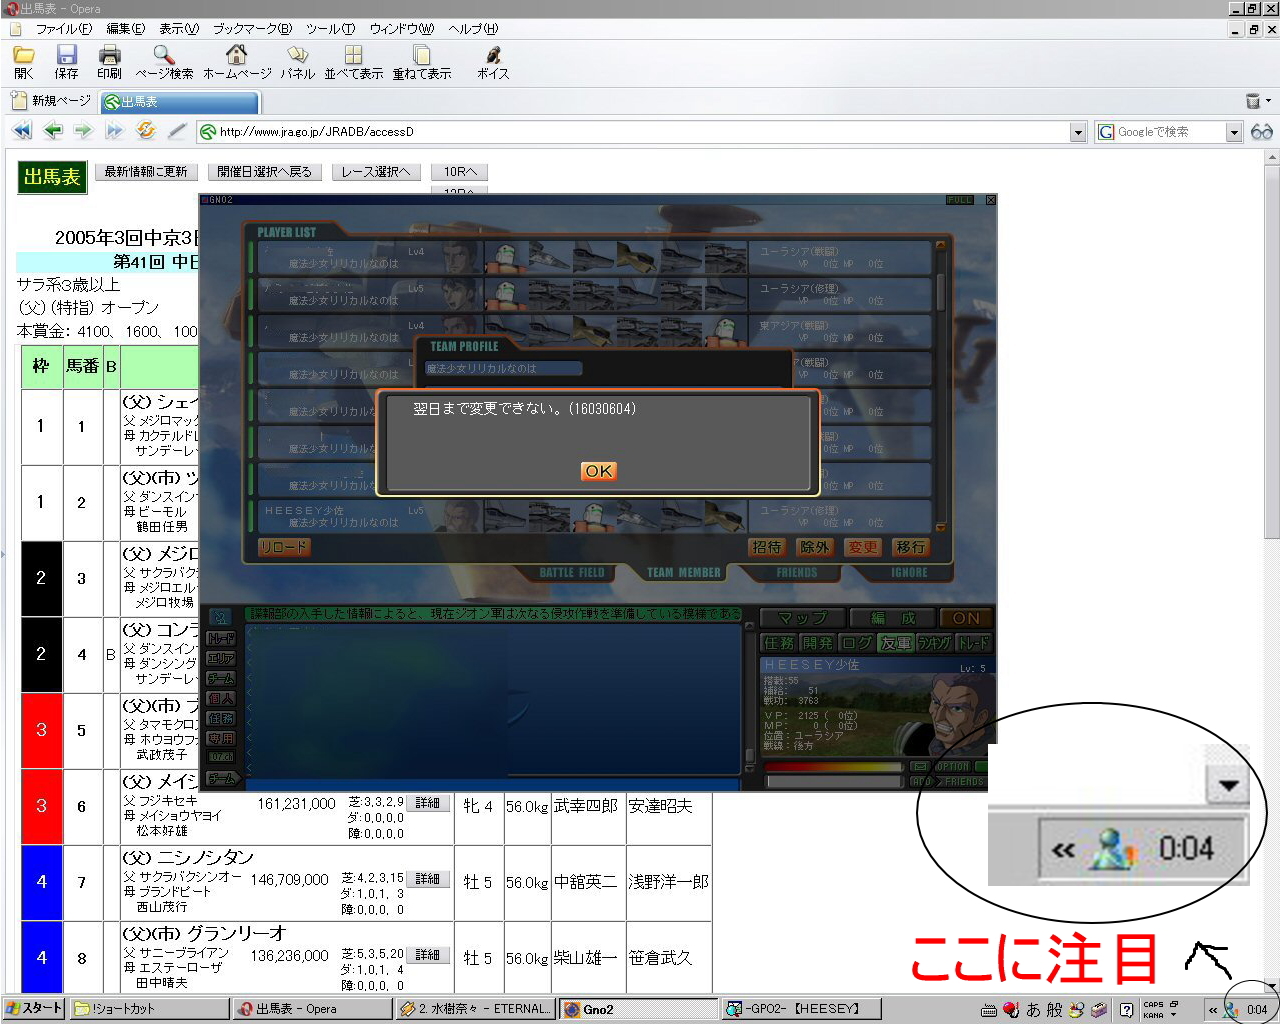1280x1024 pixels.
Task: Toggle the チーム chat channel filter
Action: pyautogui.click(x=221, y=678)
